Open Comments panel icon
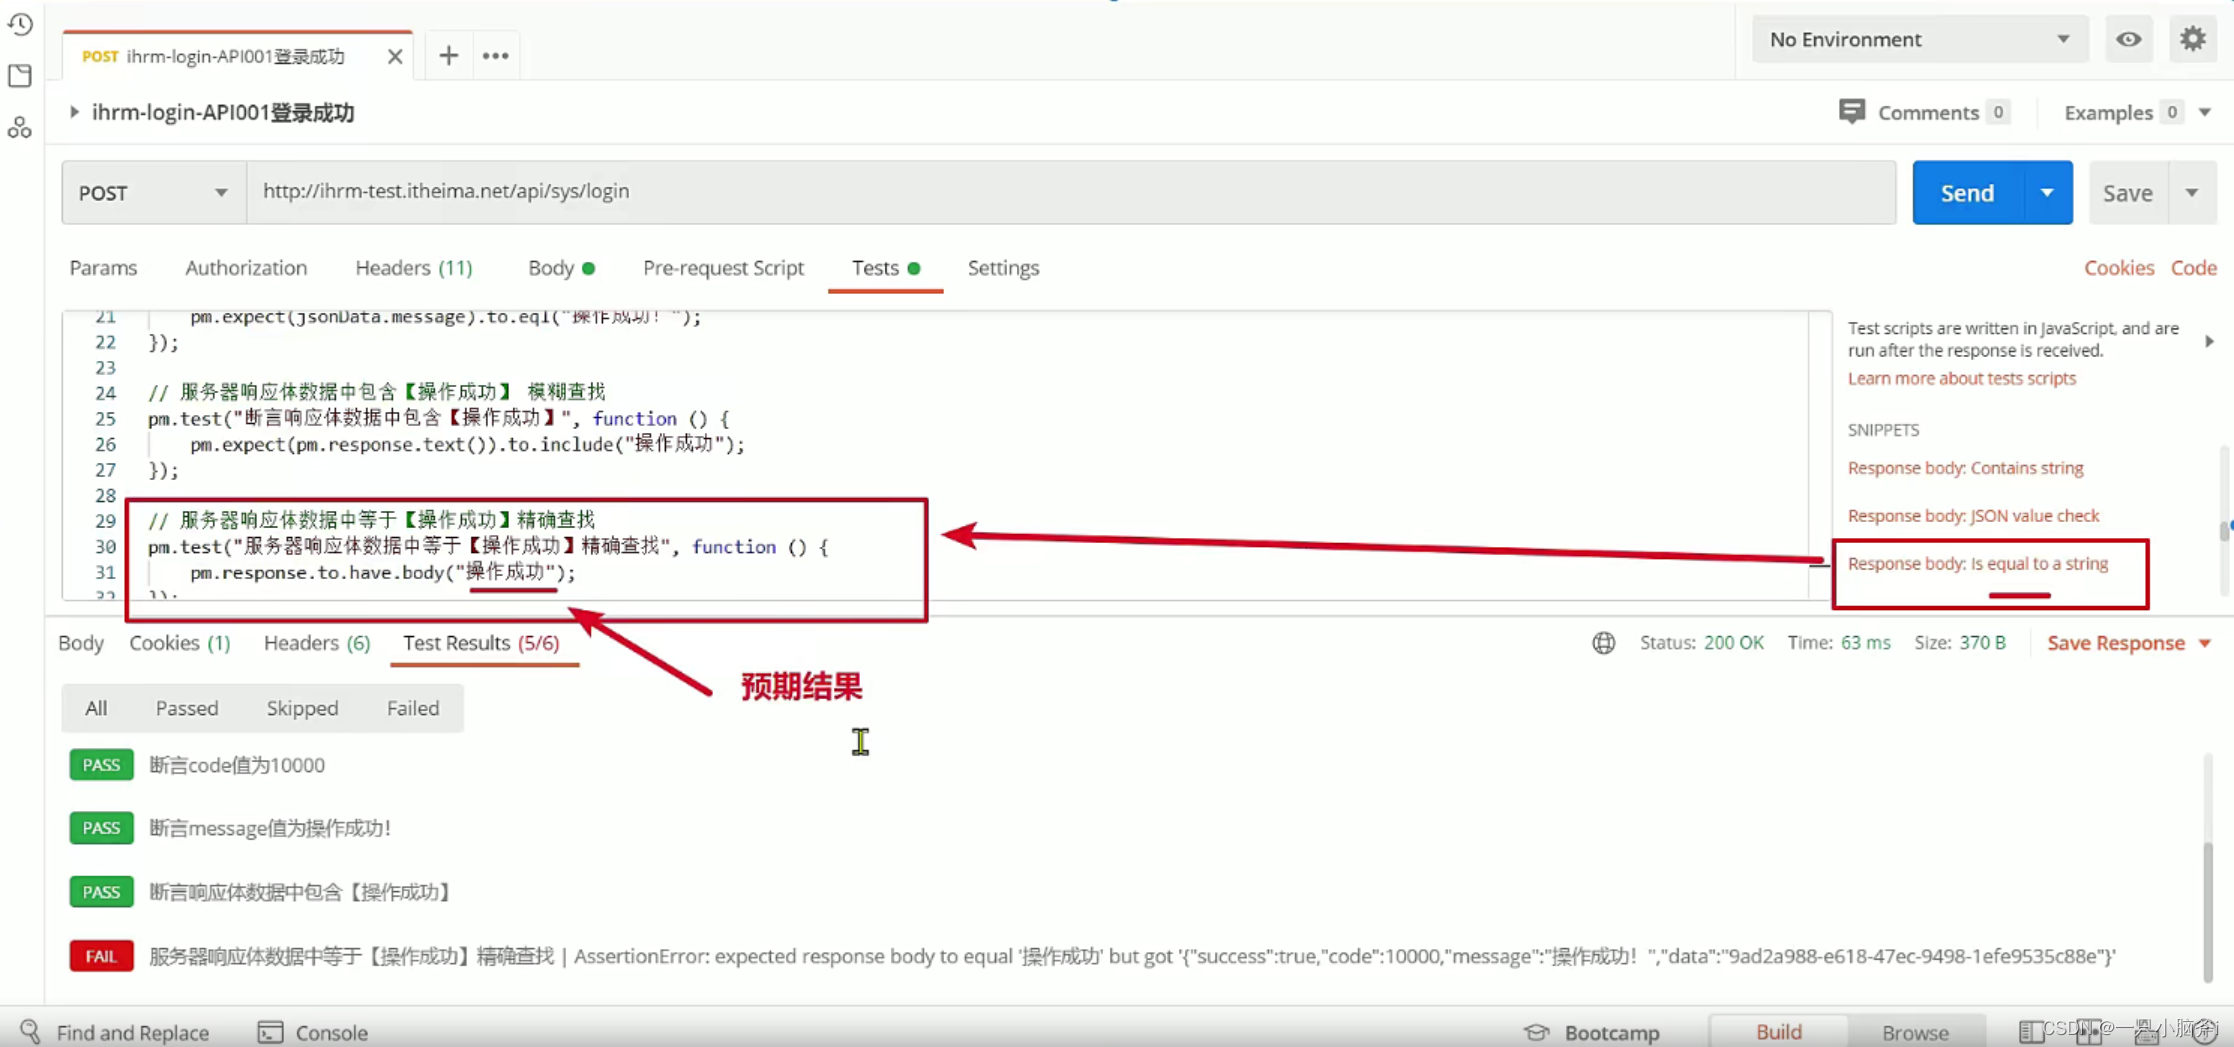 (1851, 112)
